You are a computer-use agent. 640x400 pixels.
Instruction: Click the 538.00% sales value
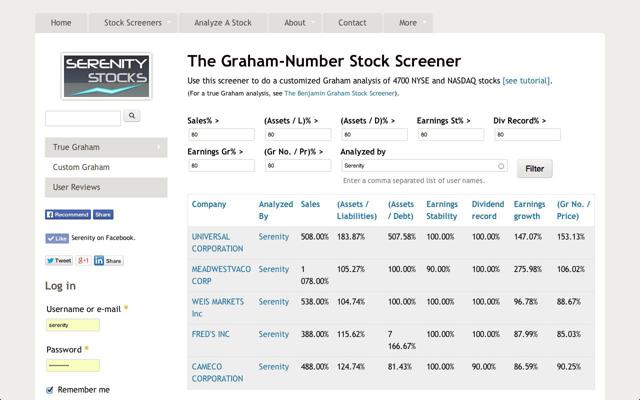tap(315, 302)
